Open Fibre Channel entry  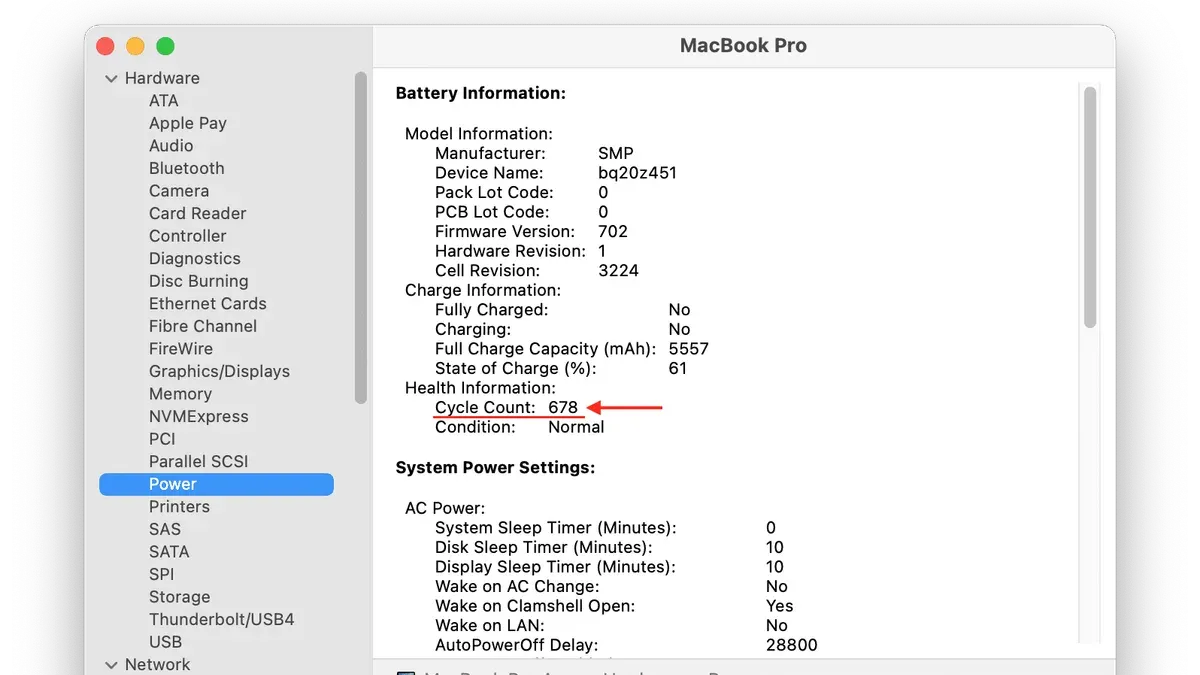point(203,326)
